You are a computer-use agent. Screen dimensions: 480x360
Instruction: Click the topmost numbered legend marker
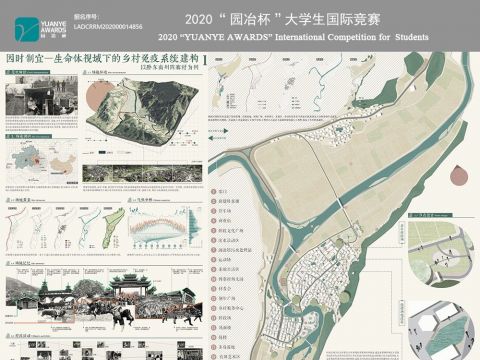pyautogui.click(x=214, y=191)
